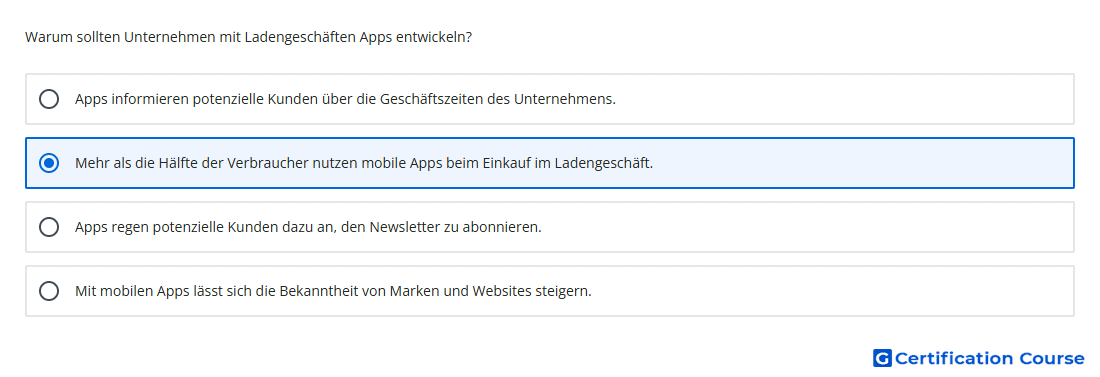The width and height of the screenshot is (1100, 377).
Task: Open the Certification Course link text
Action: pyautogui.click(x=989, y=358)
